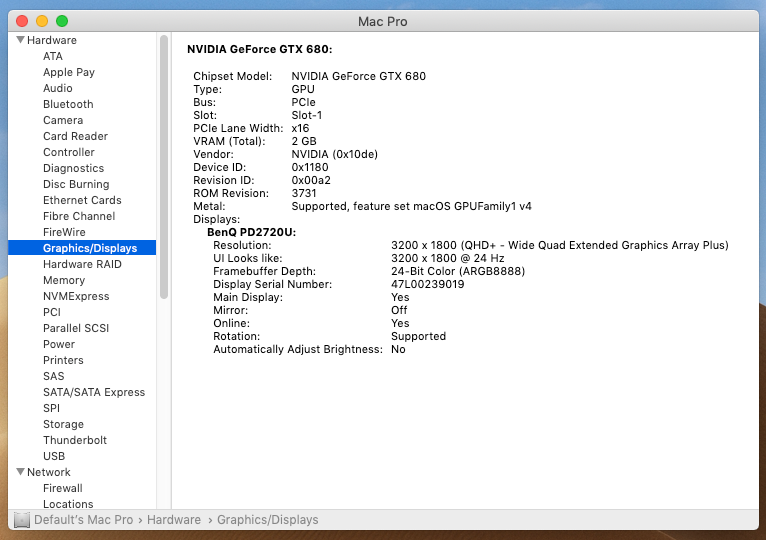This screenshot has width=766, height=540.
Task: Select the Controller entry
Action: [x=69, y=152]
